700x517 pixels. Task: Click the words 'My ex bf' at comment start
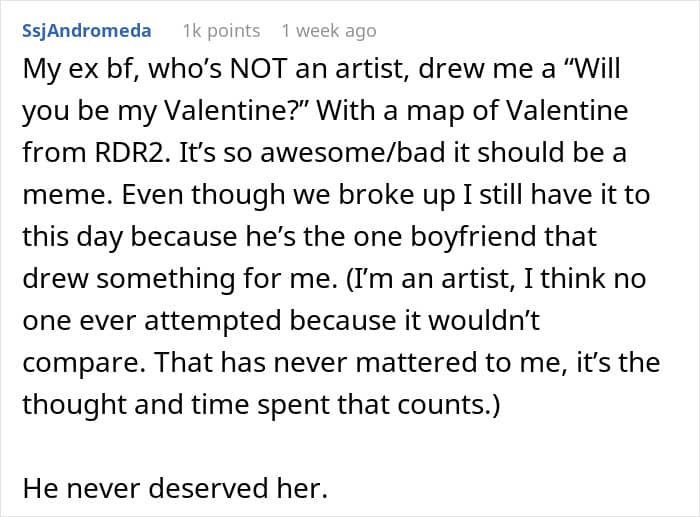[x=68, y=70]
